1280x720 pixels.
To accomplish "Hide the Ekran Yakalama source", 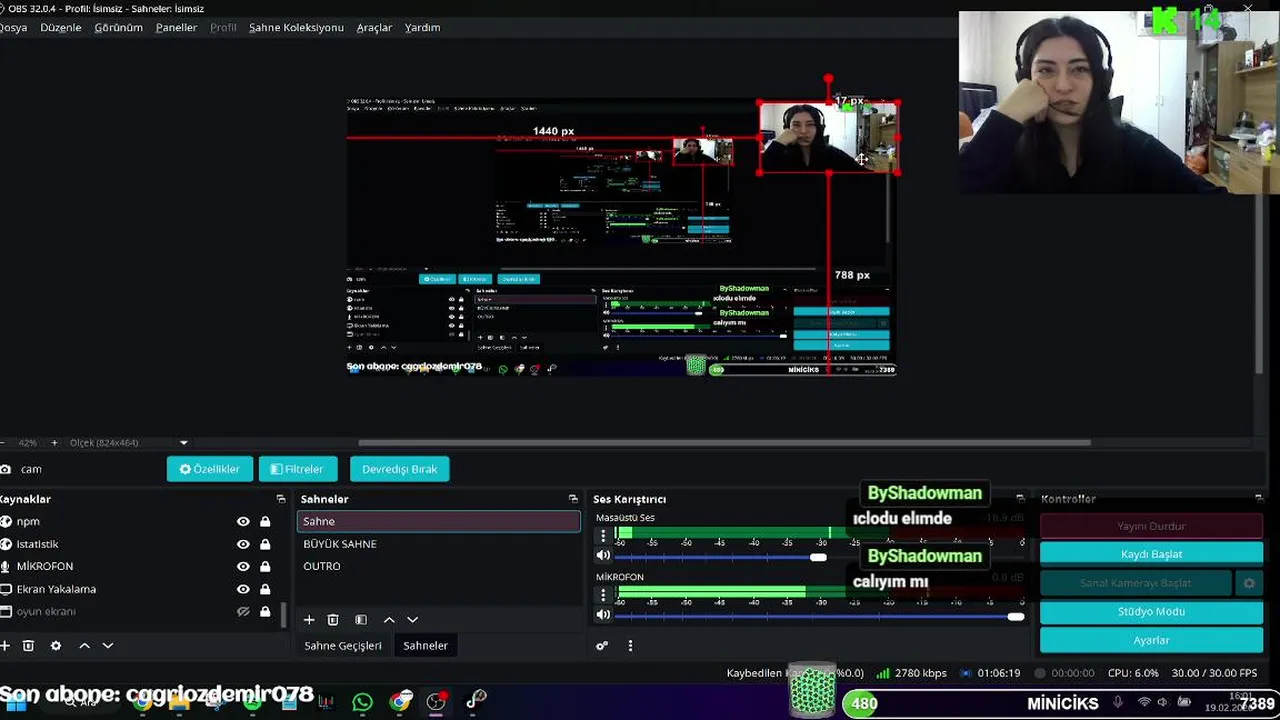I will tap(243, 589).
